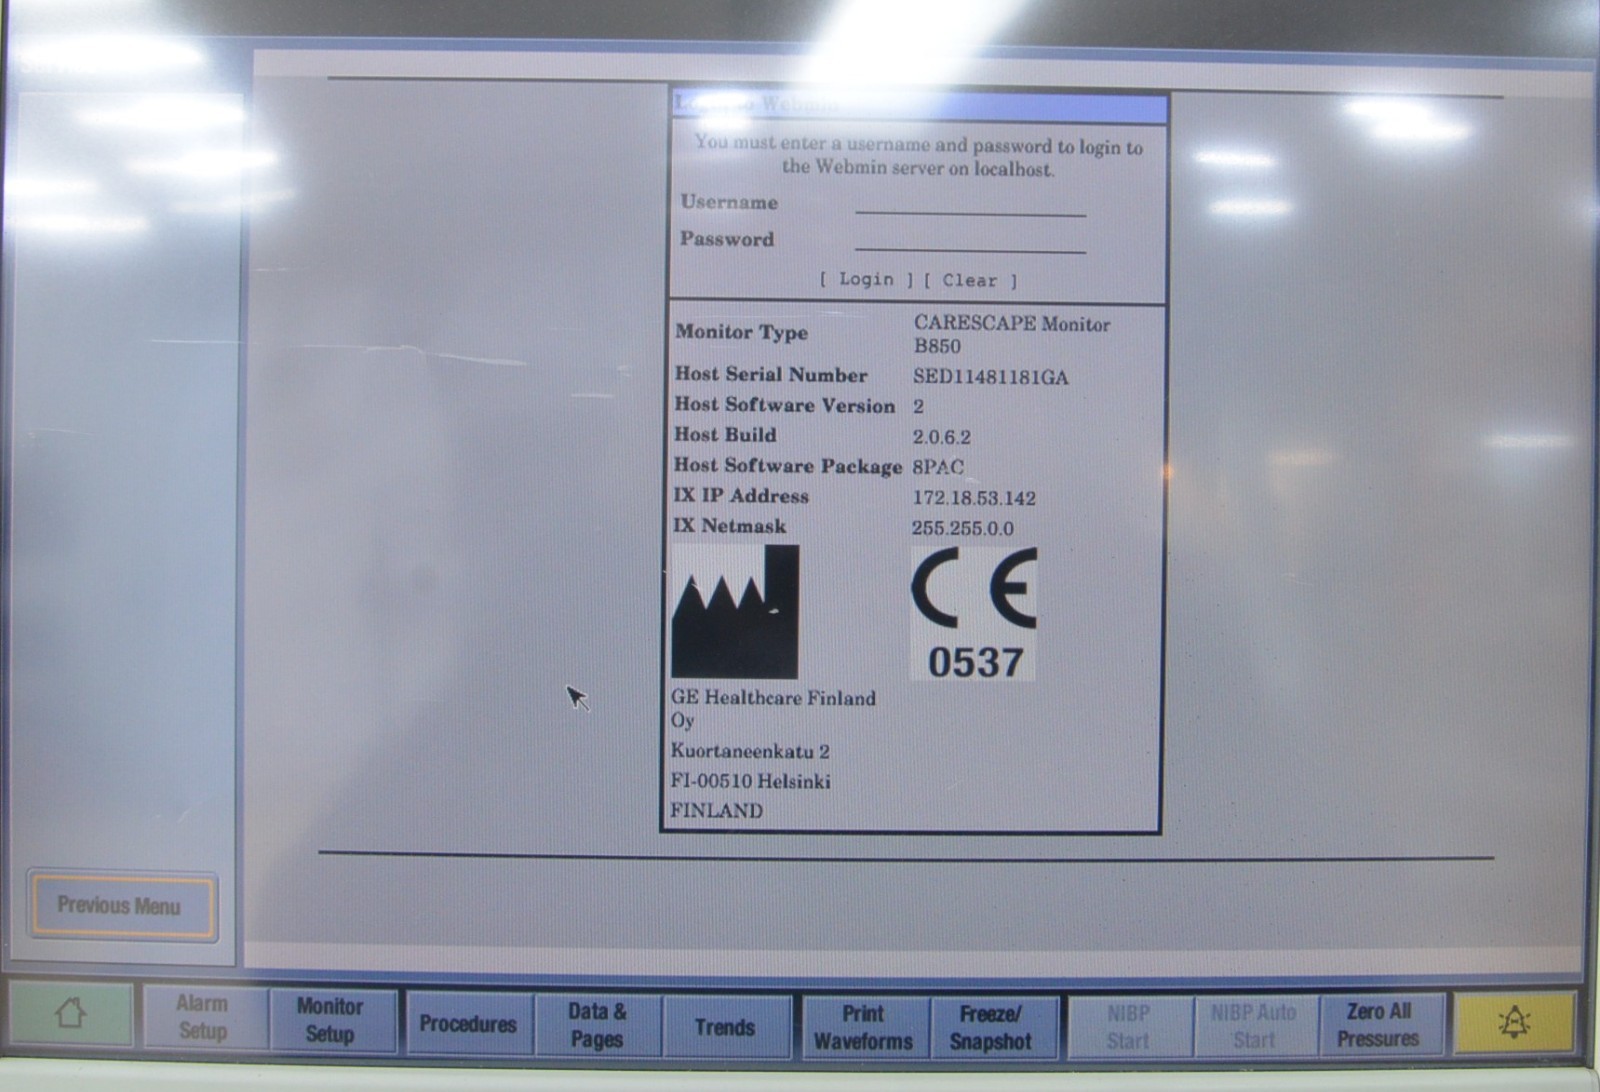The height and width of the screenshot is (1092, 1600).
Task: Show the Trends view
Action: [x=725, y=1027]
